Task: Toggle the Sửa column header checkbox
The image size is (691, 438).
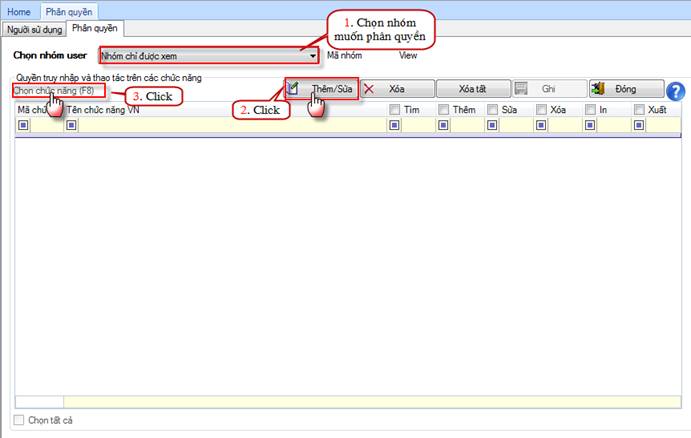Action: (492, 109)
